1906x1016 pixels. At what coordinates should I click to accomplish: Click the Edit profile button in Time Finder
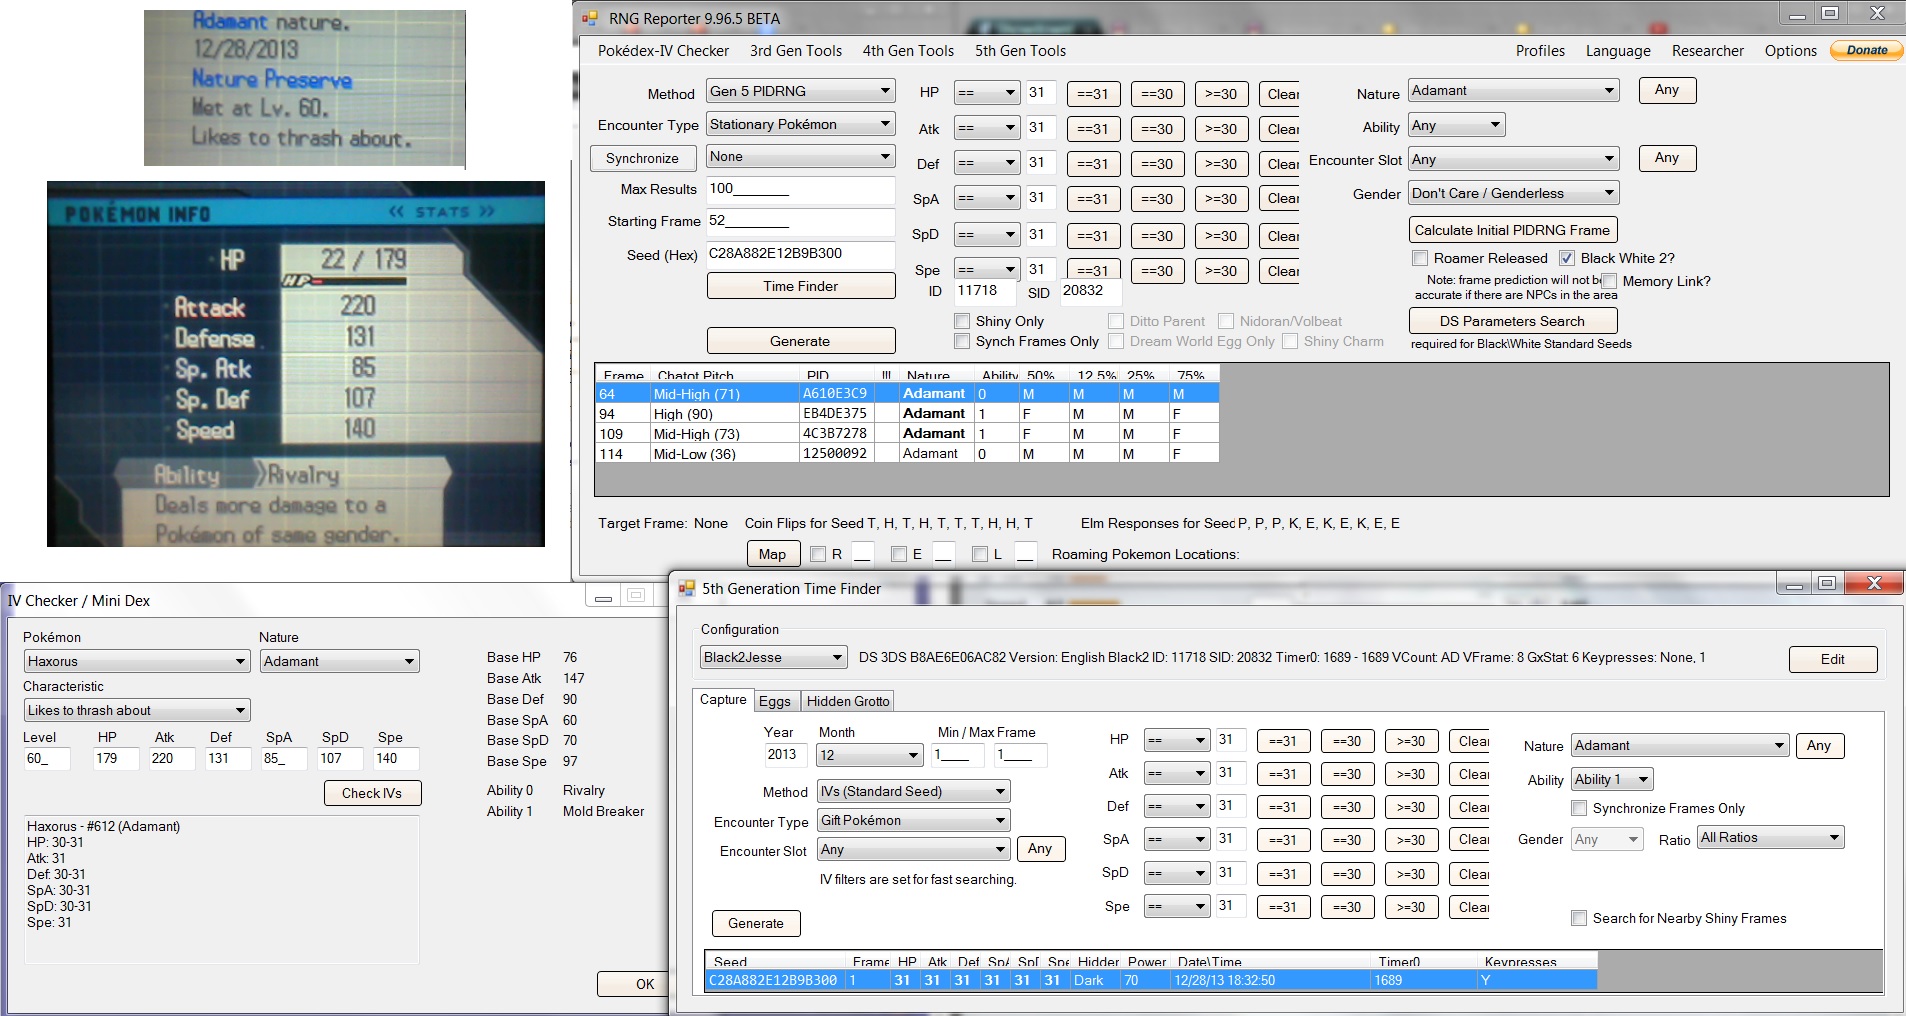[1832, 659]
